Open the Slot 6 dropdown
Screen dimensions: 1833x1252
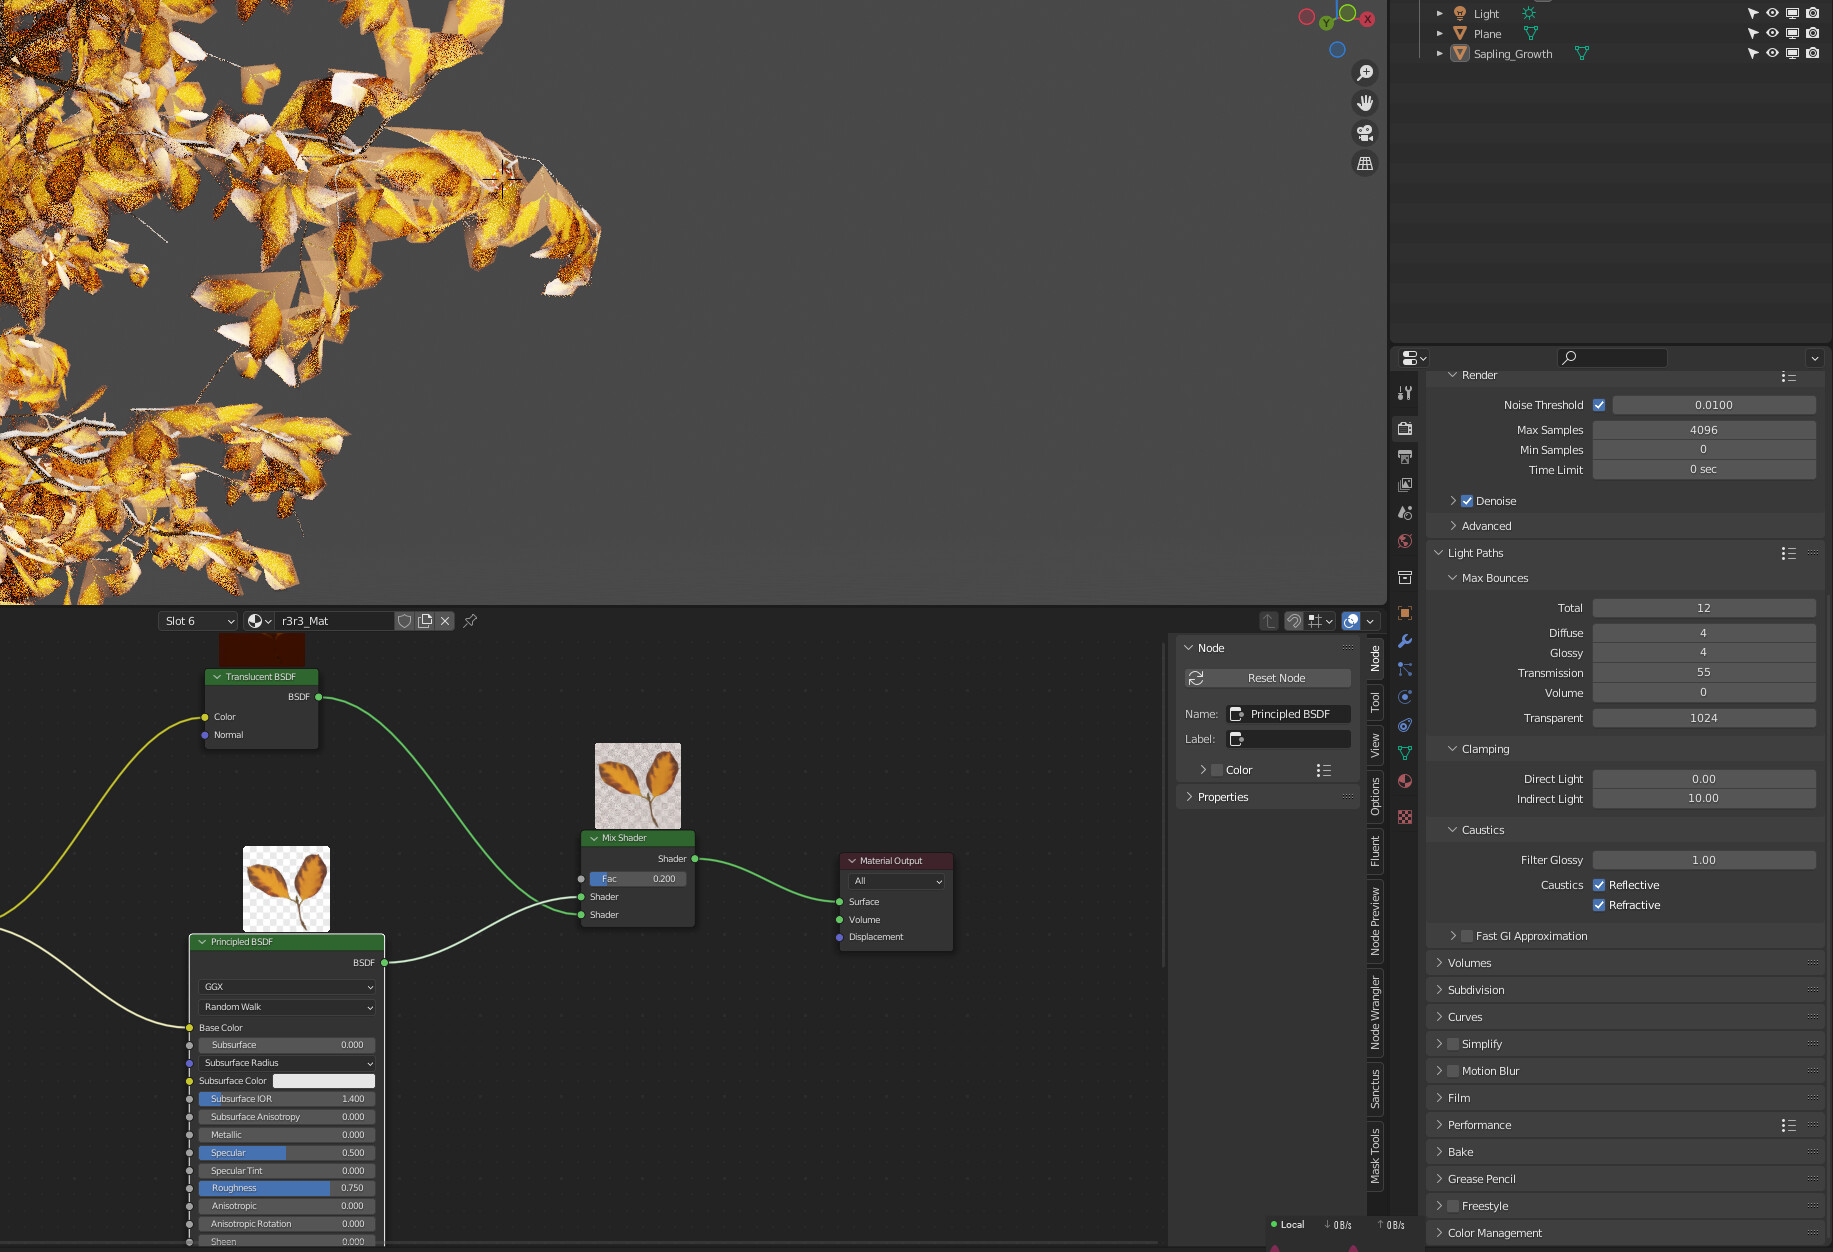click(197, 621)
